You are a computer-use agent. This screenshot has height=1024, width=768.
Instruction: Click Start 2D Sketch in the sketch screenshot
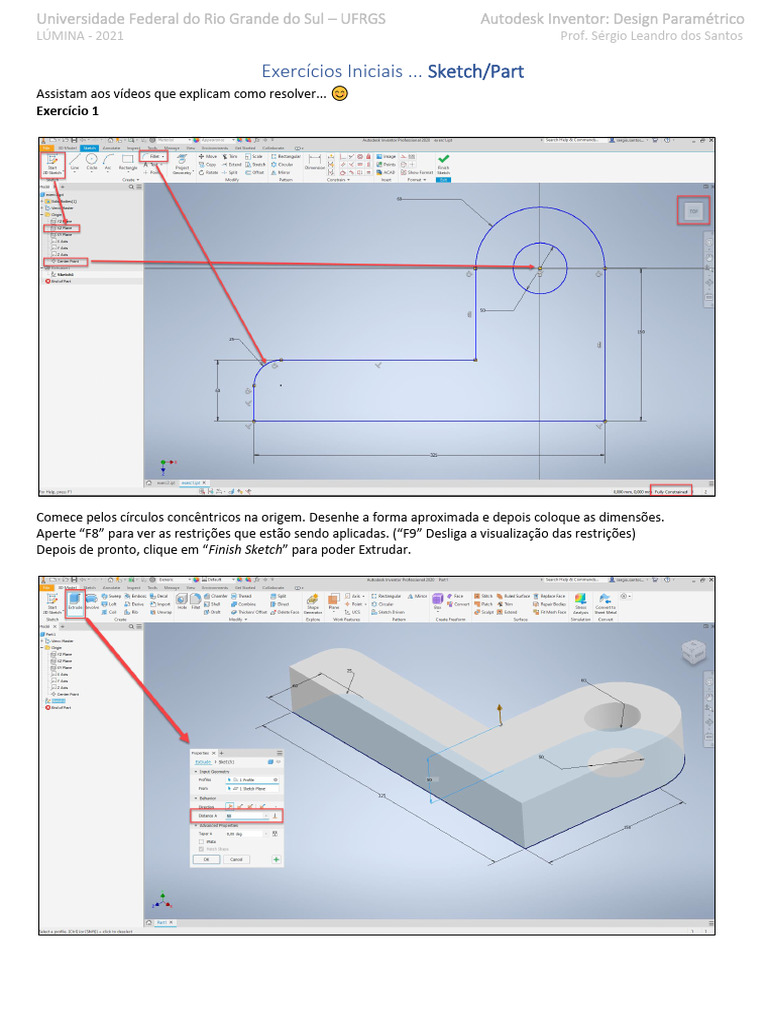pos(53,164)
